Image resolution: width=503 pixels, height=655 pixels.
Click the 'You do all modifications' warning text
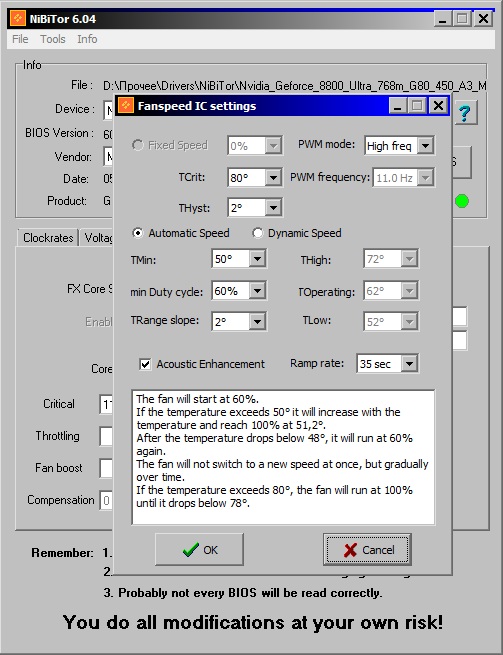pos(253,622)
